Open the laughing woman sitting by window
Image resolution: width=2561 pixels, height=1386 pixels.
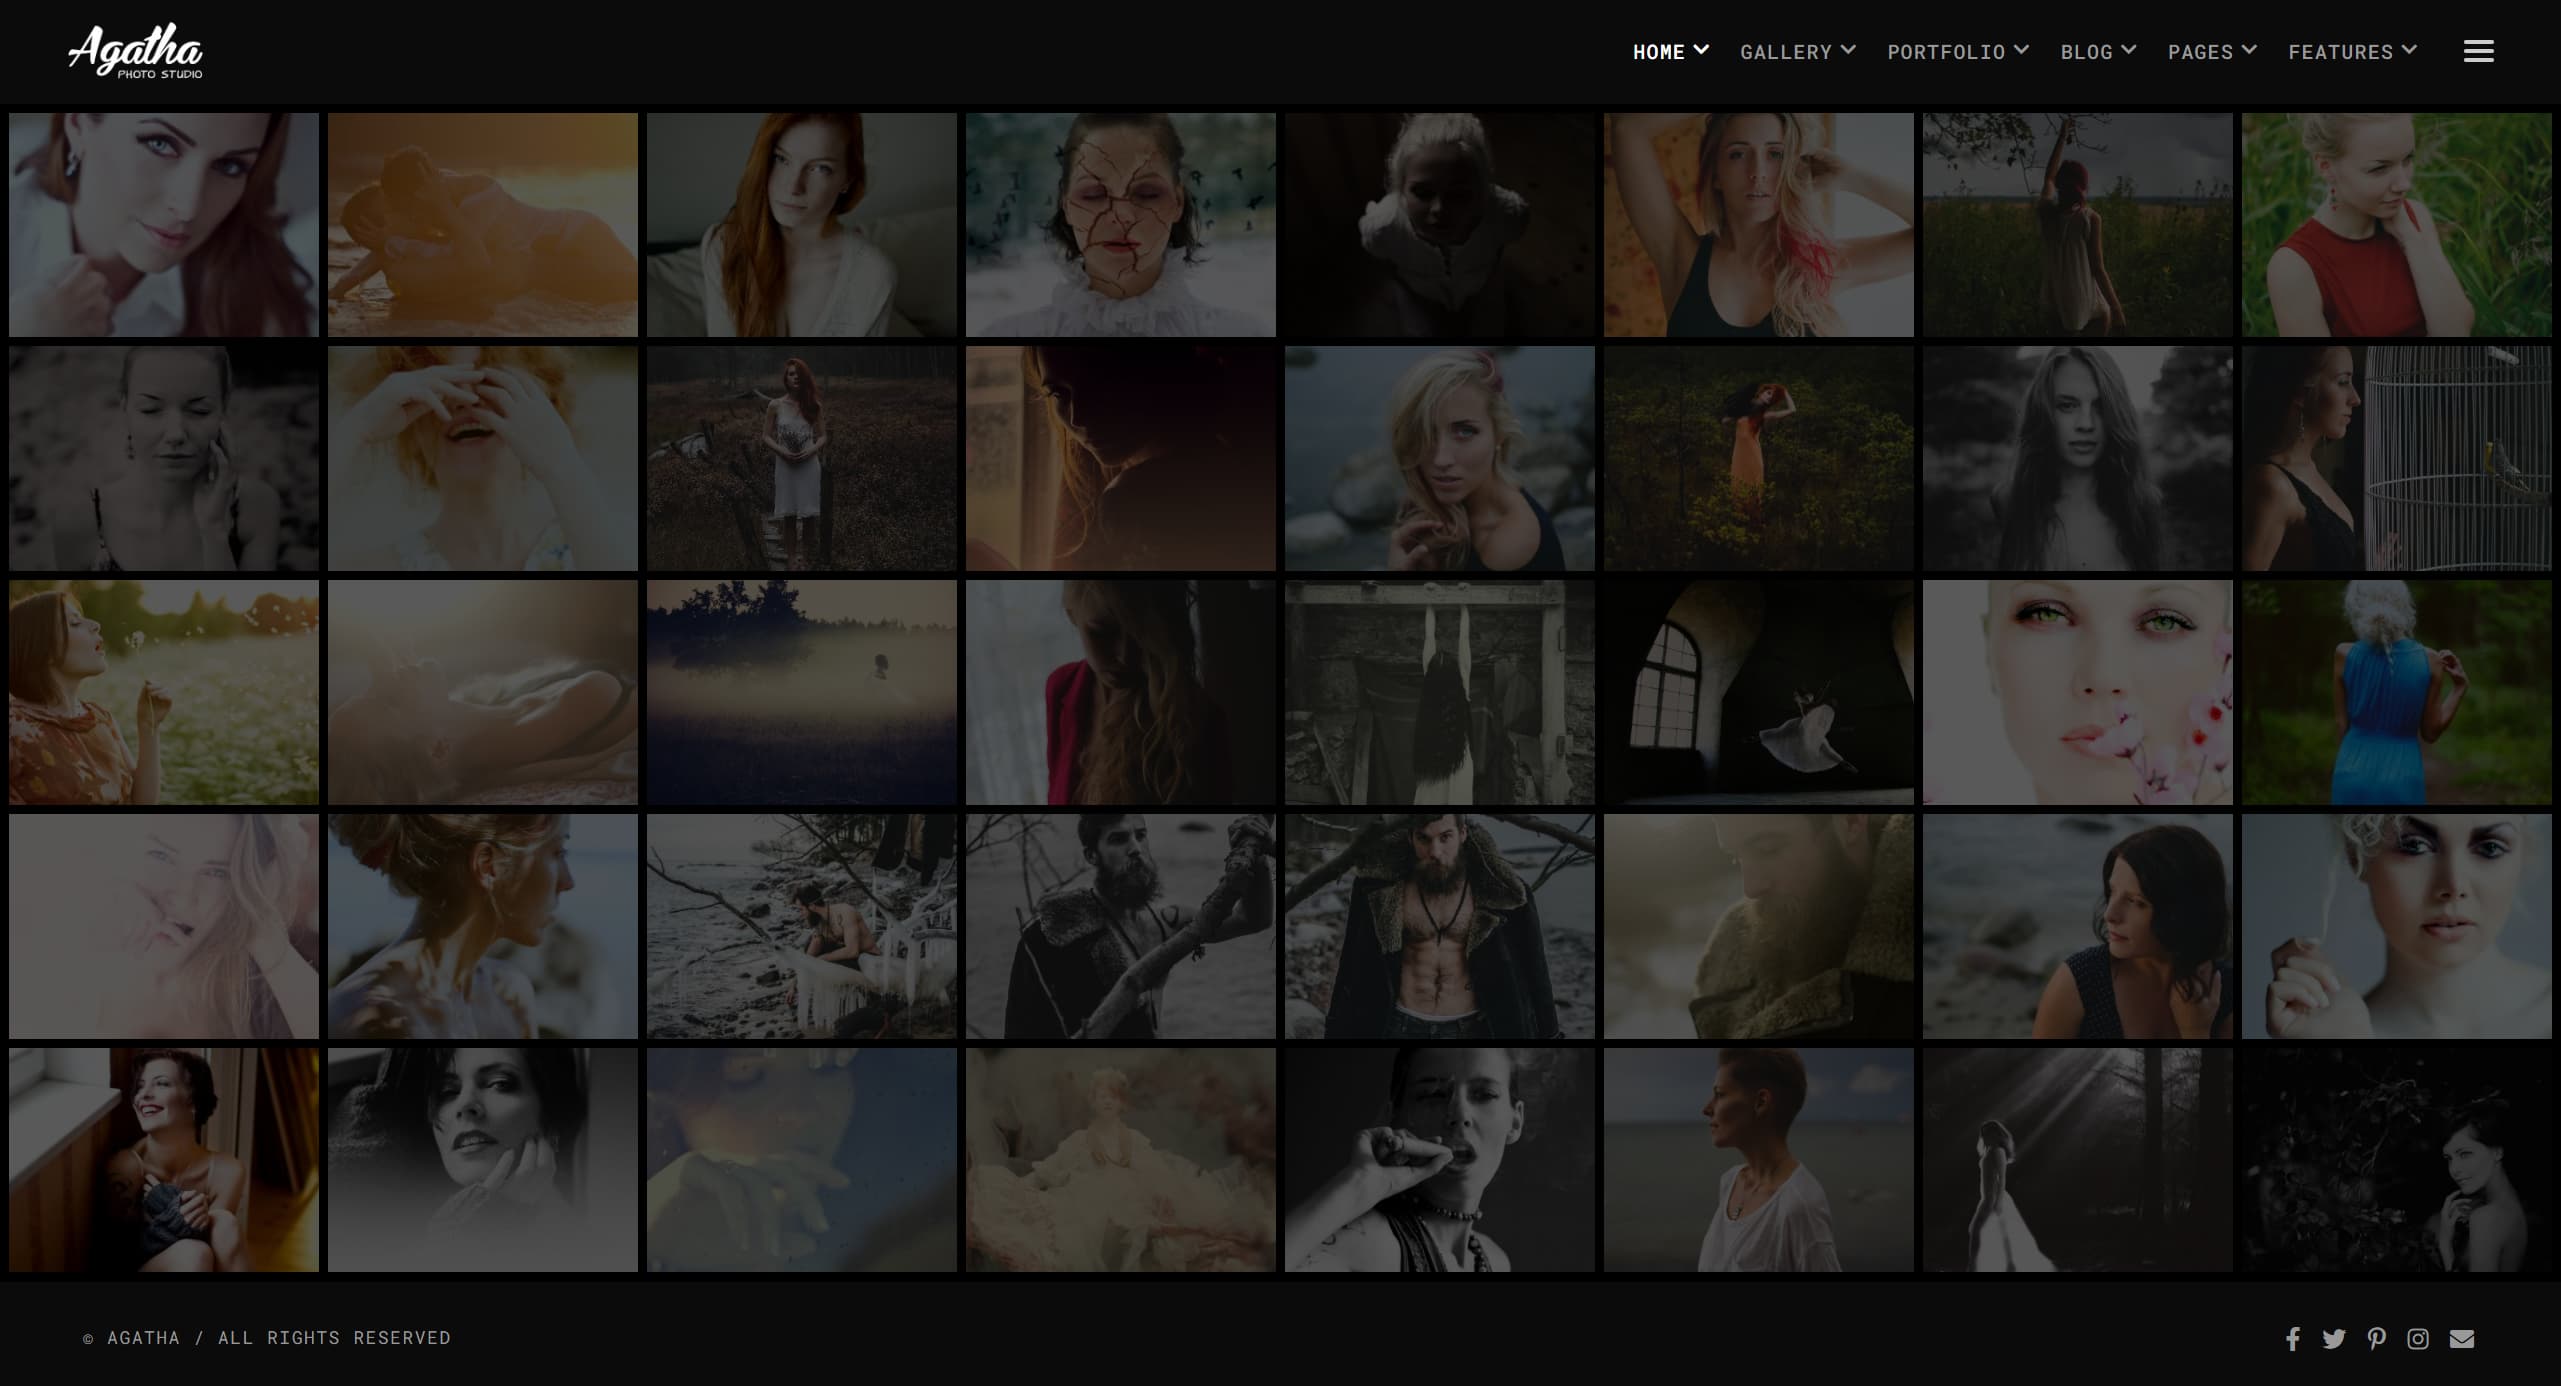pyautogui.click(x=164, y=1160)
